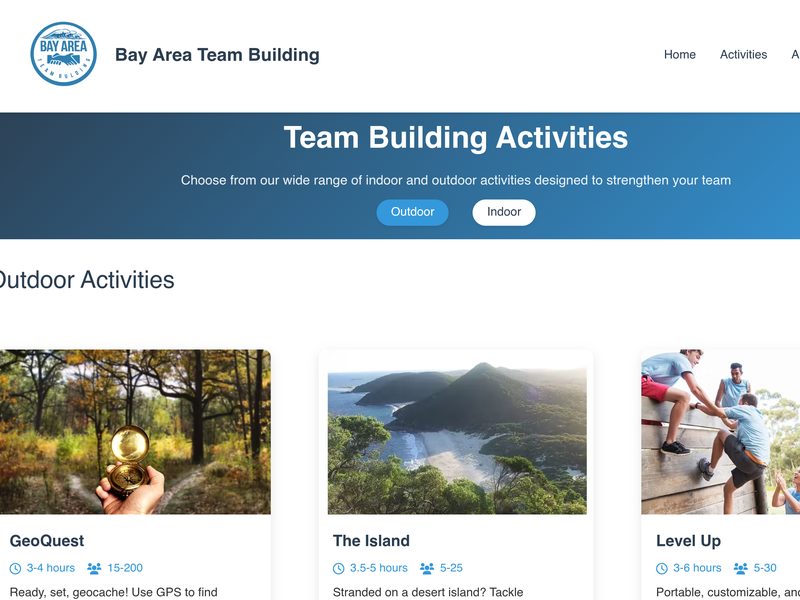
Task: Click the GeoQuest card title
Action: pos(47,541)
